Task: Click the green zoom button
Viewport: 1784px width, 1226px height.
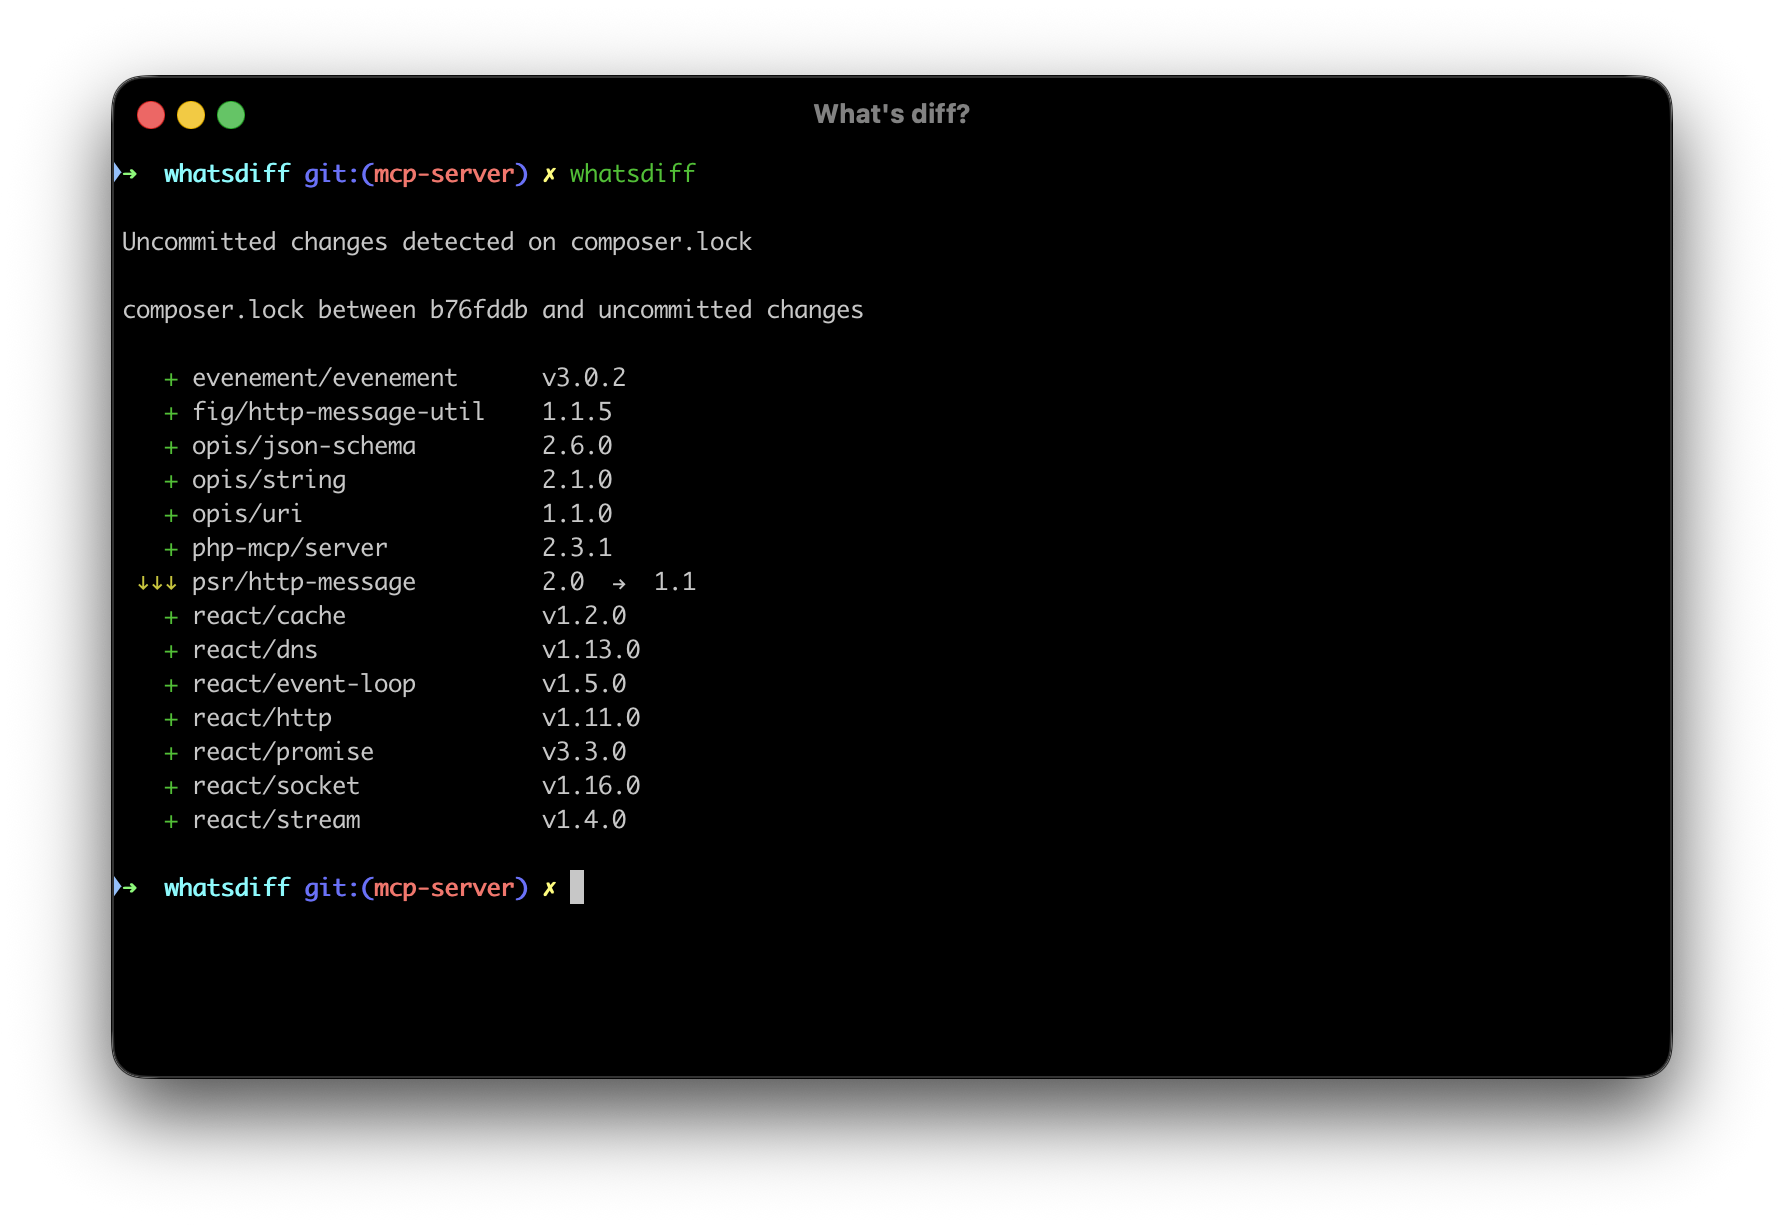Action: [x=231, y=115]
